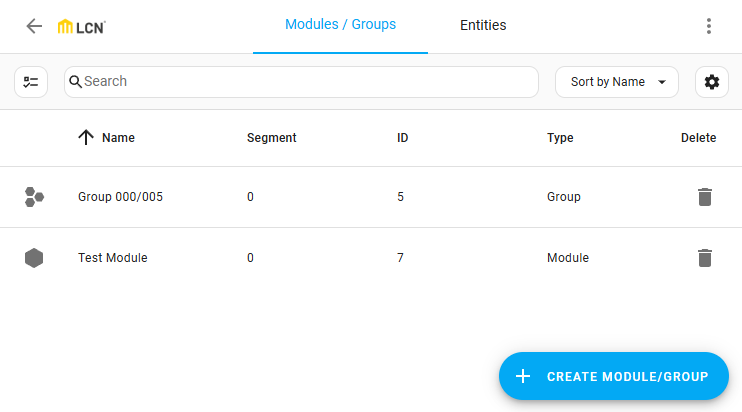Switch to the Entities tab
This screenshot has height=412, width=742.
[x=483, y=26]
